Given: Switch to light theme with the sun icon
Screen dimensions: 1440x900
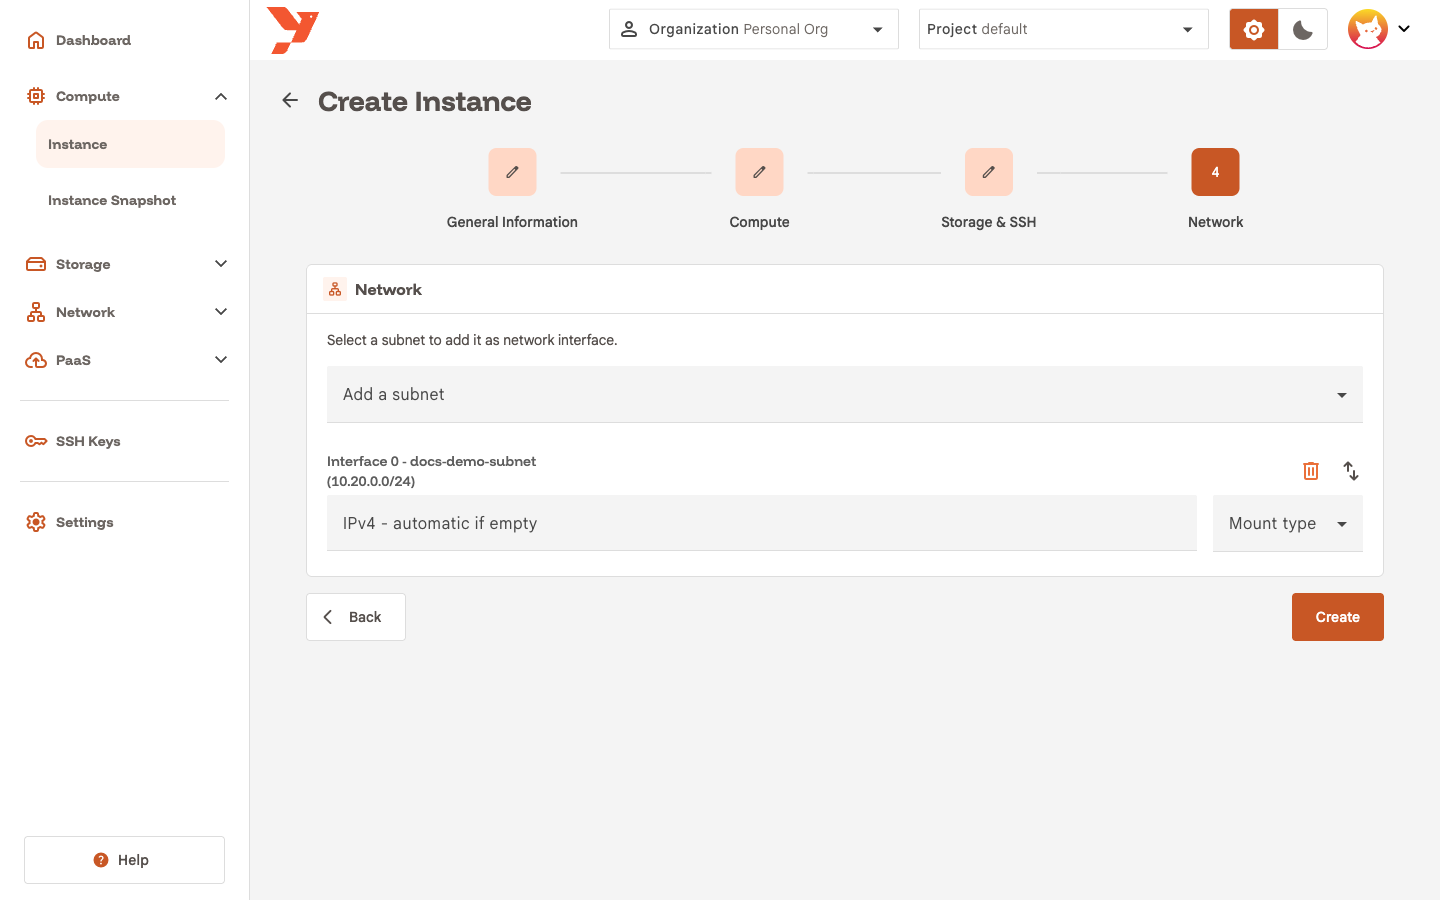Looking at the screenshot, I should tap(1254, 29).
